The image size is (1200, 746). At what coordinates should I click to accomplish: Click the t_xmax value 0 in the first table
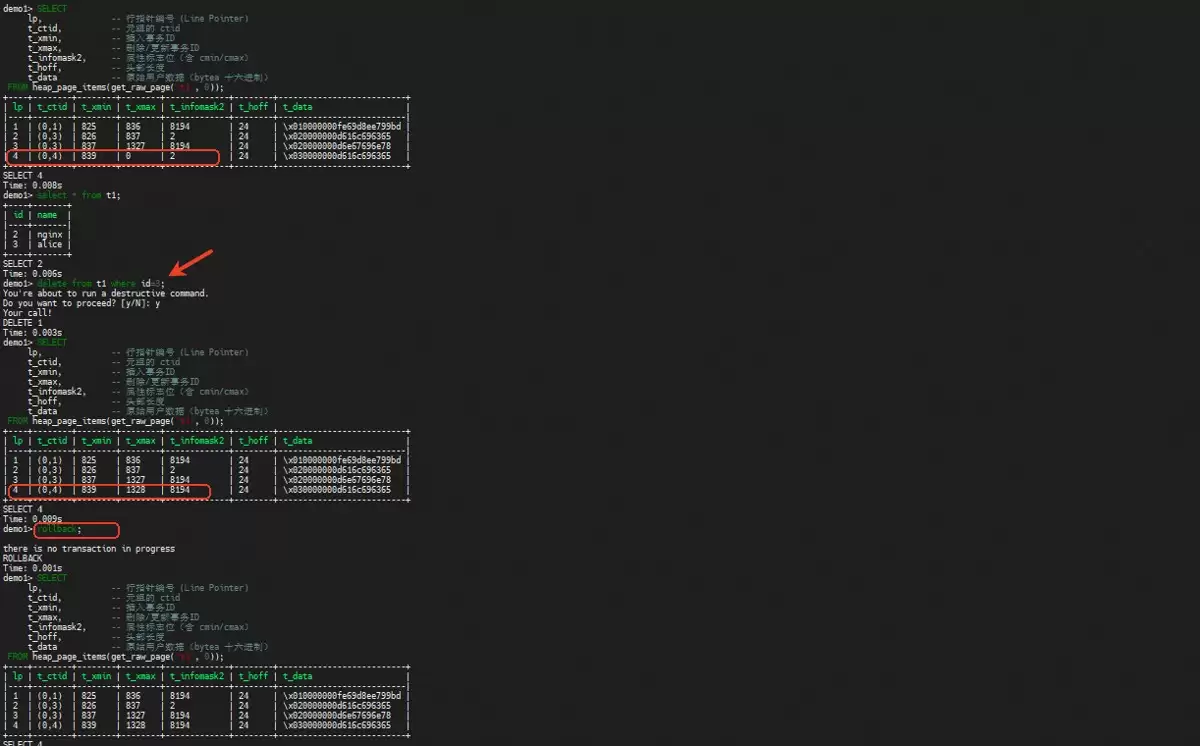(128, 157)
